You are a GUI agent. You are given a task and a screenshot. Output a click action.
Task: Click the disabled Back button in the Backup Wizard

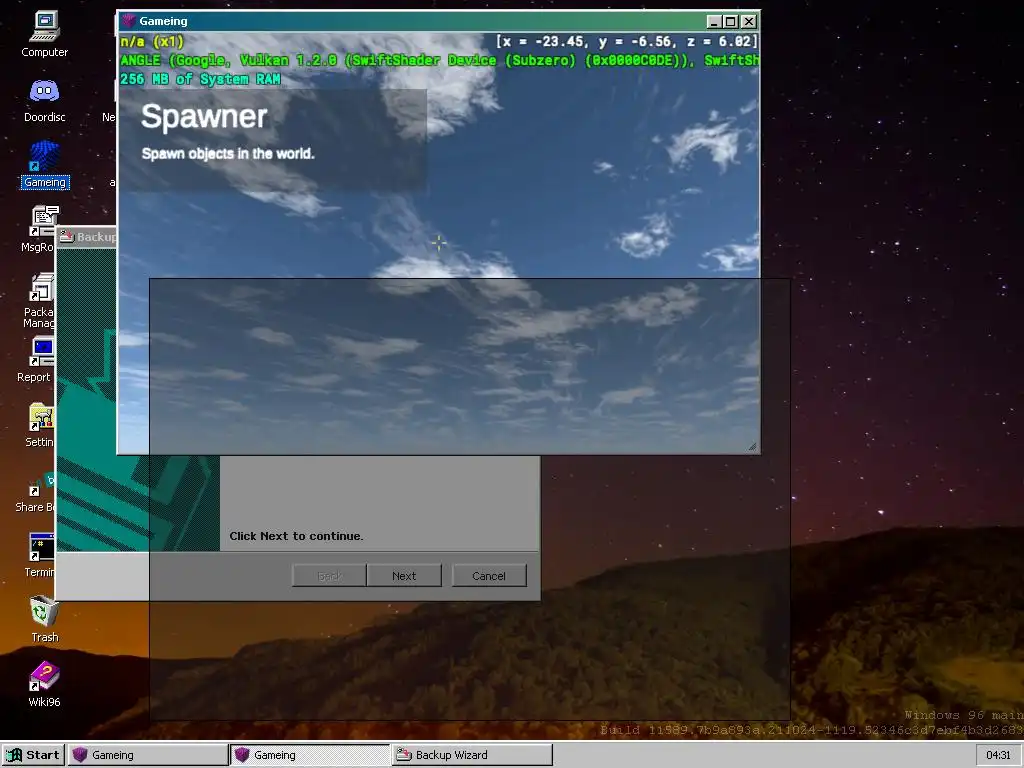pos(329,576)
